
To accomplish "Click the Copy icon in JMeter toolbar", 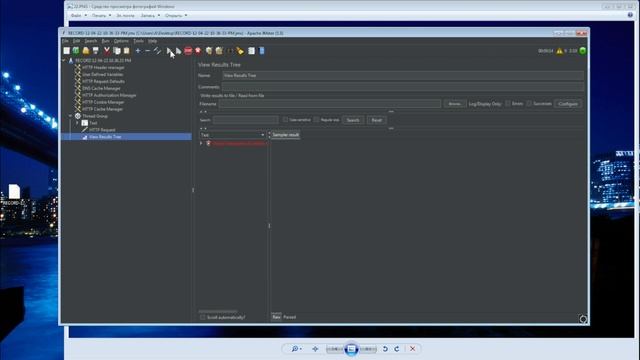I will click(117, 51).
